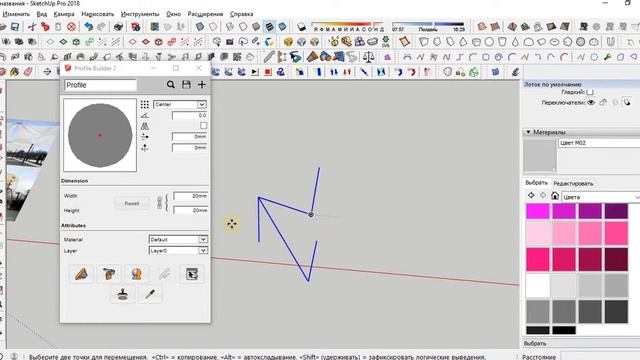Image resolution: width=640 pixels, height=360 pixels.
Task: Open the Инструменты menu
Action: pos(140,14)
